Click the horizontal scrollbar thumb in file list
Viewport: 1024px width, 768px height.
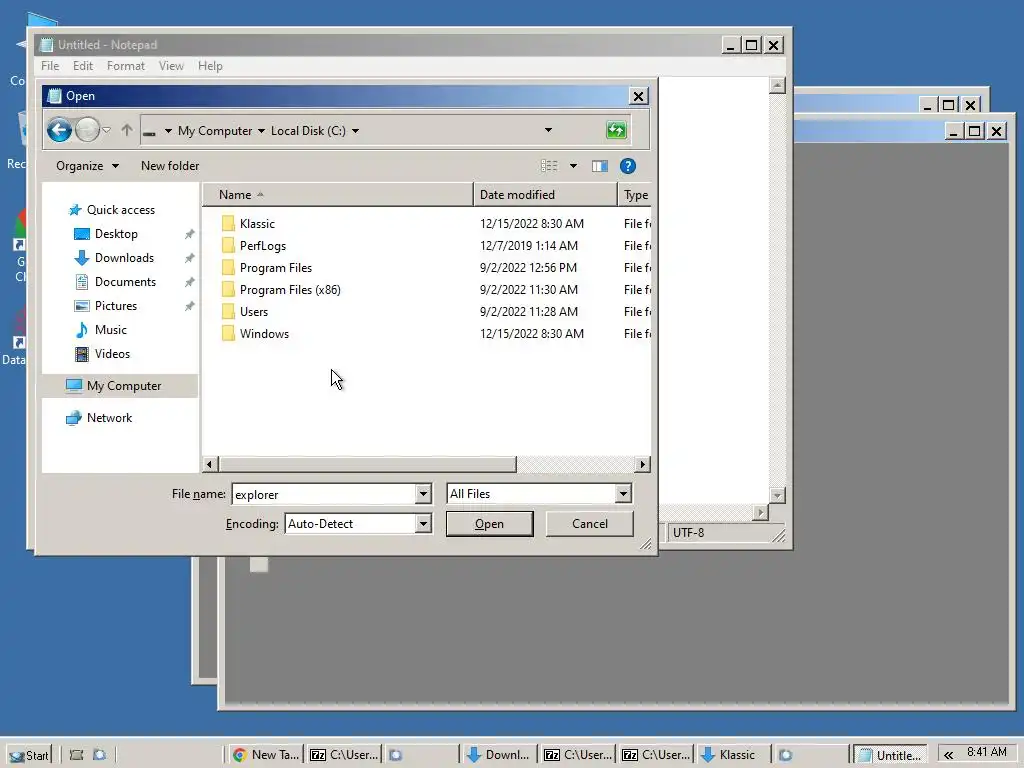(368, 464)
